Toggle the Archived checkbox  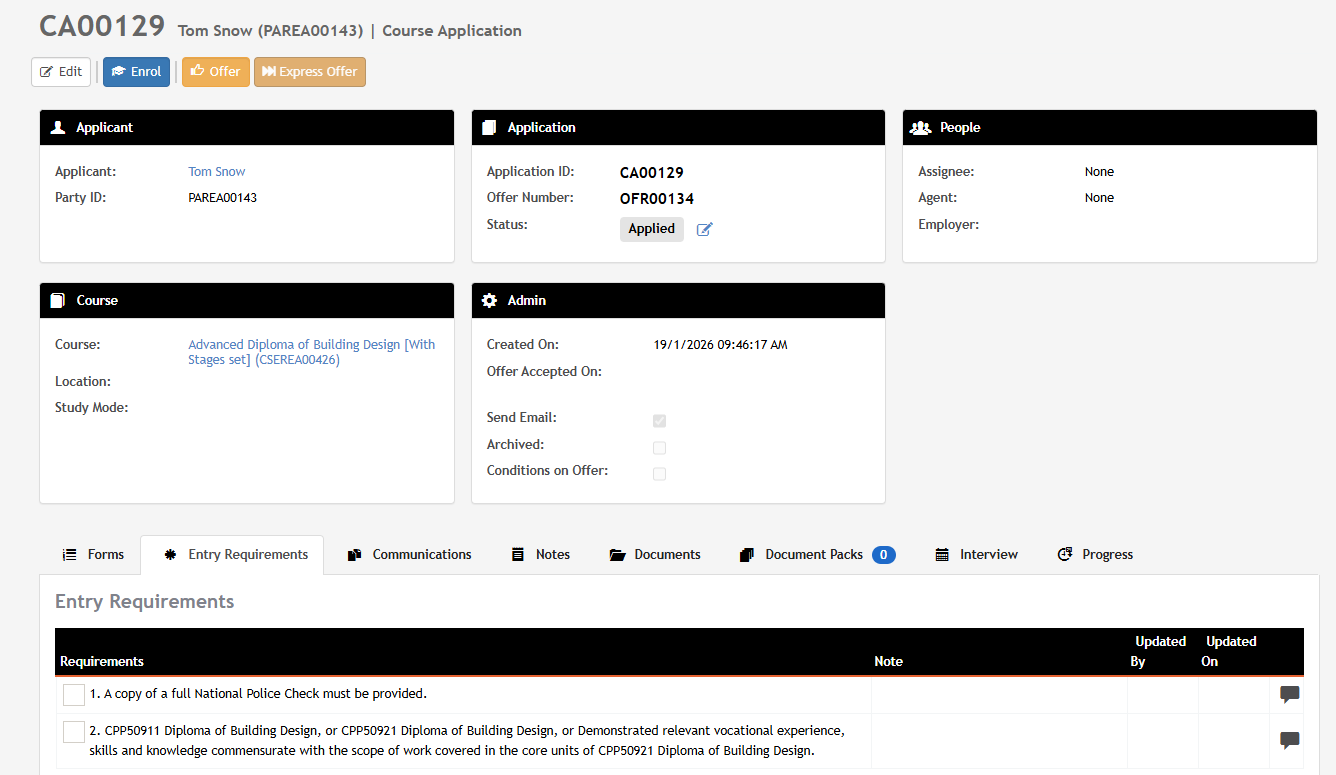659,448
